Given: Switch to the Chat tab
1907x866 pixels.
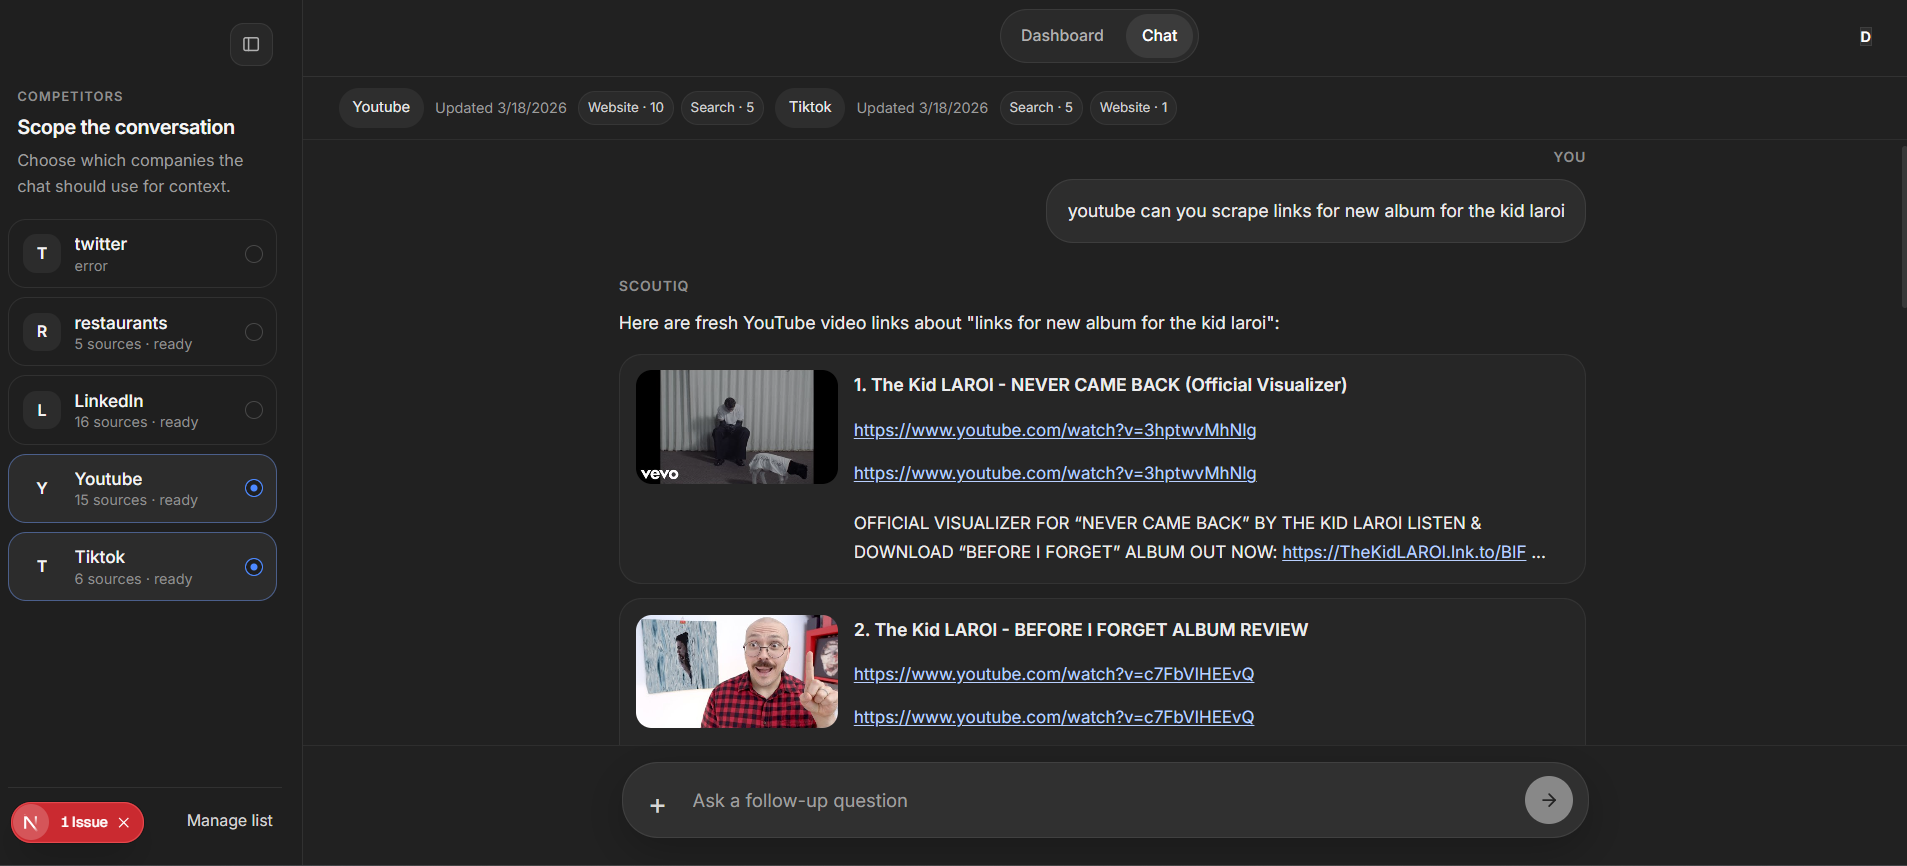Looking at the screenshot, I should click(x=1159, y=36).
